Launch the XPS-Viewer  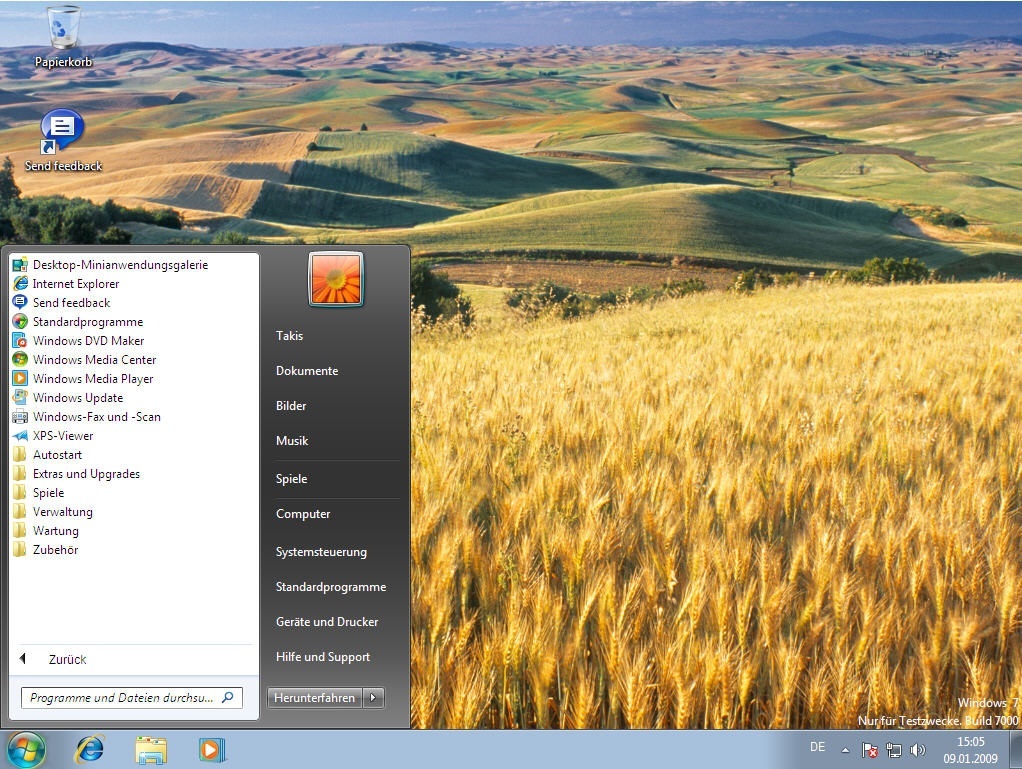click(63, 435)
